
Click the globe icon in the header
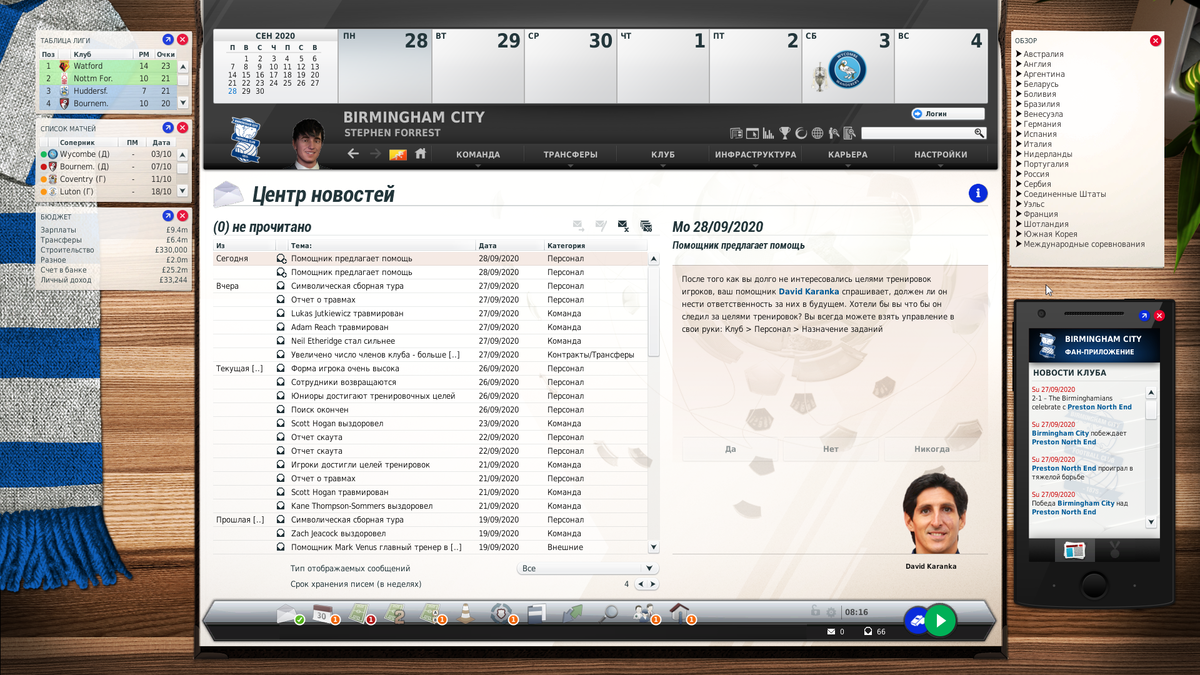coord(817,133)
